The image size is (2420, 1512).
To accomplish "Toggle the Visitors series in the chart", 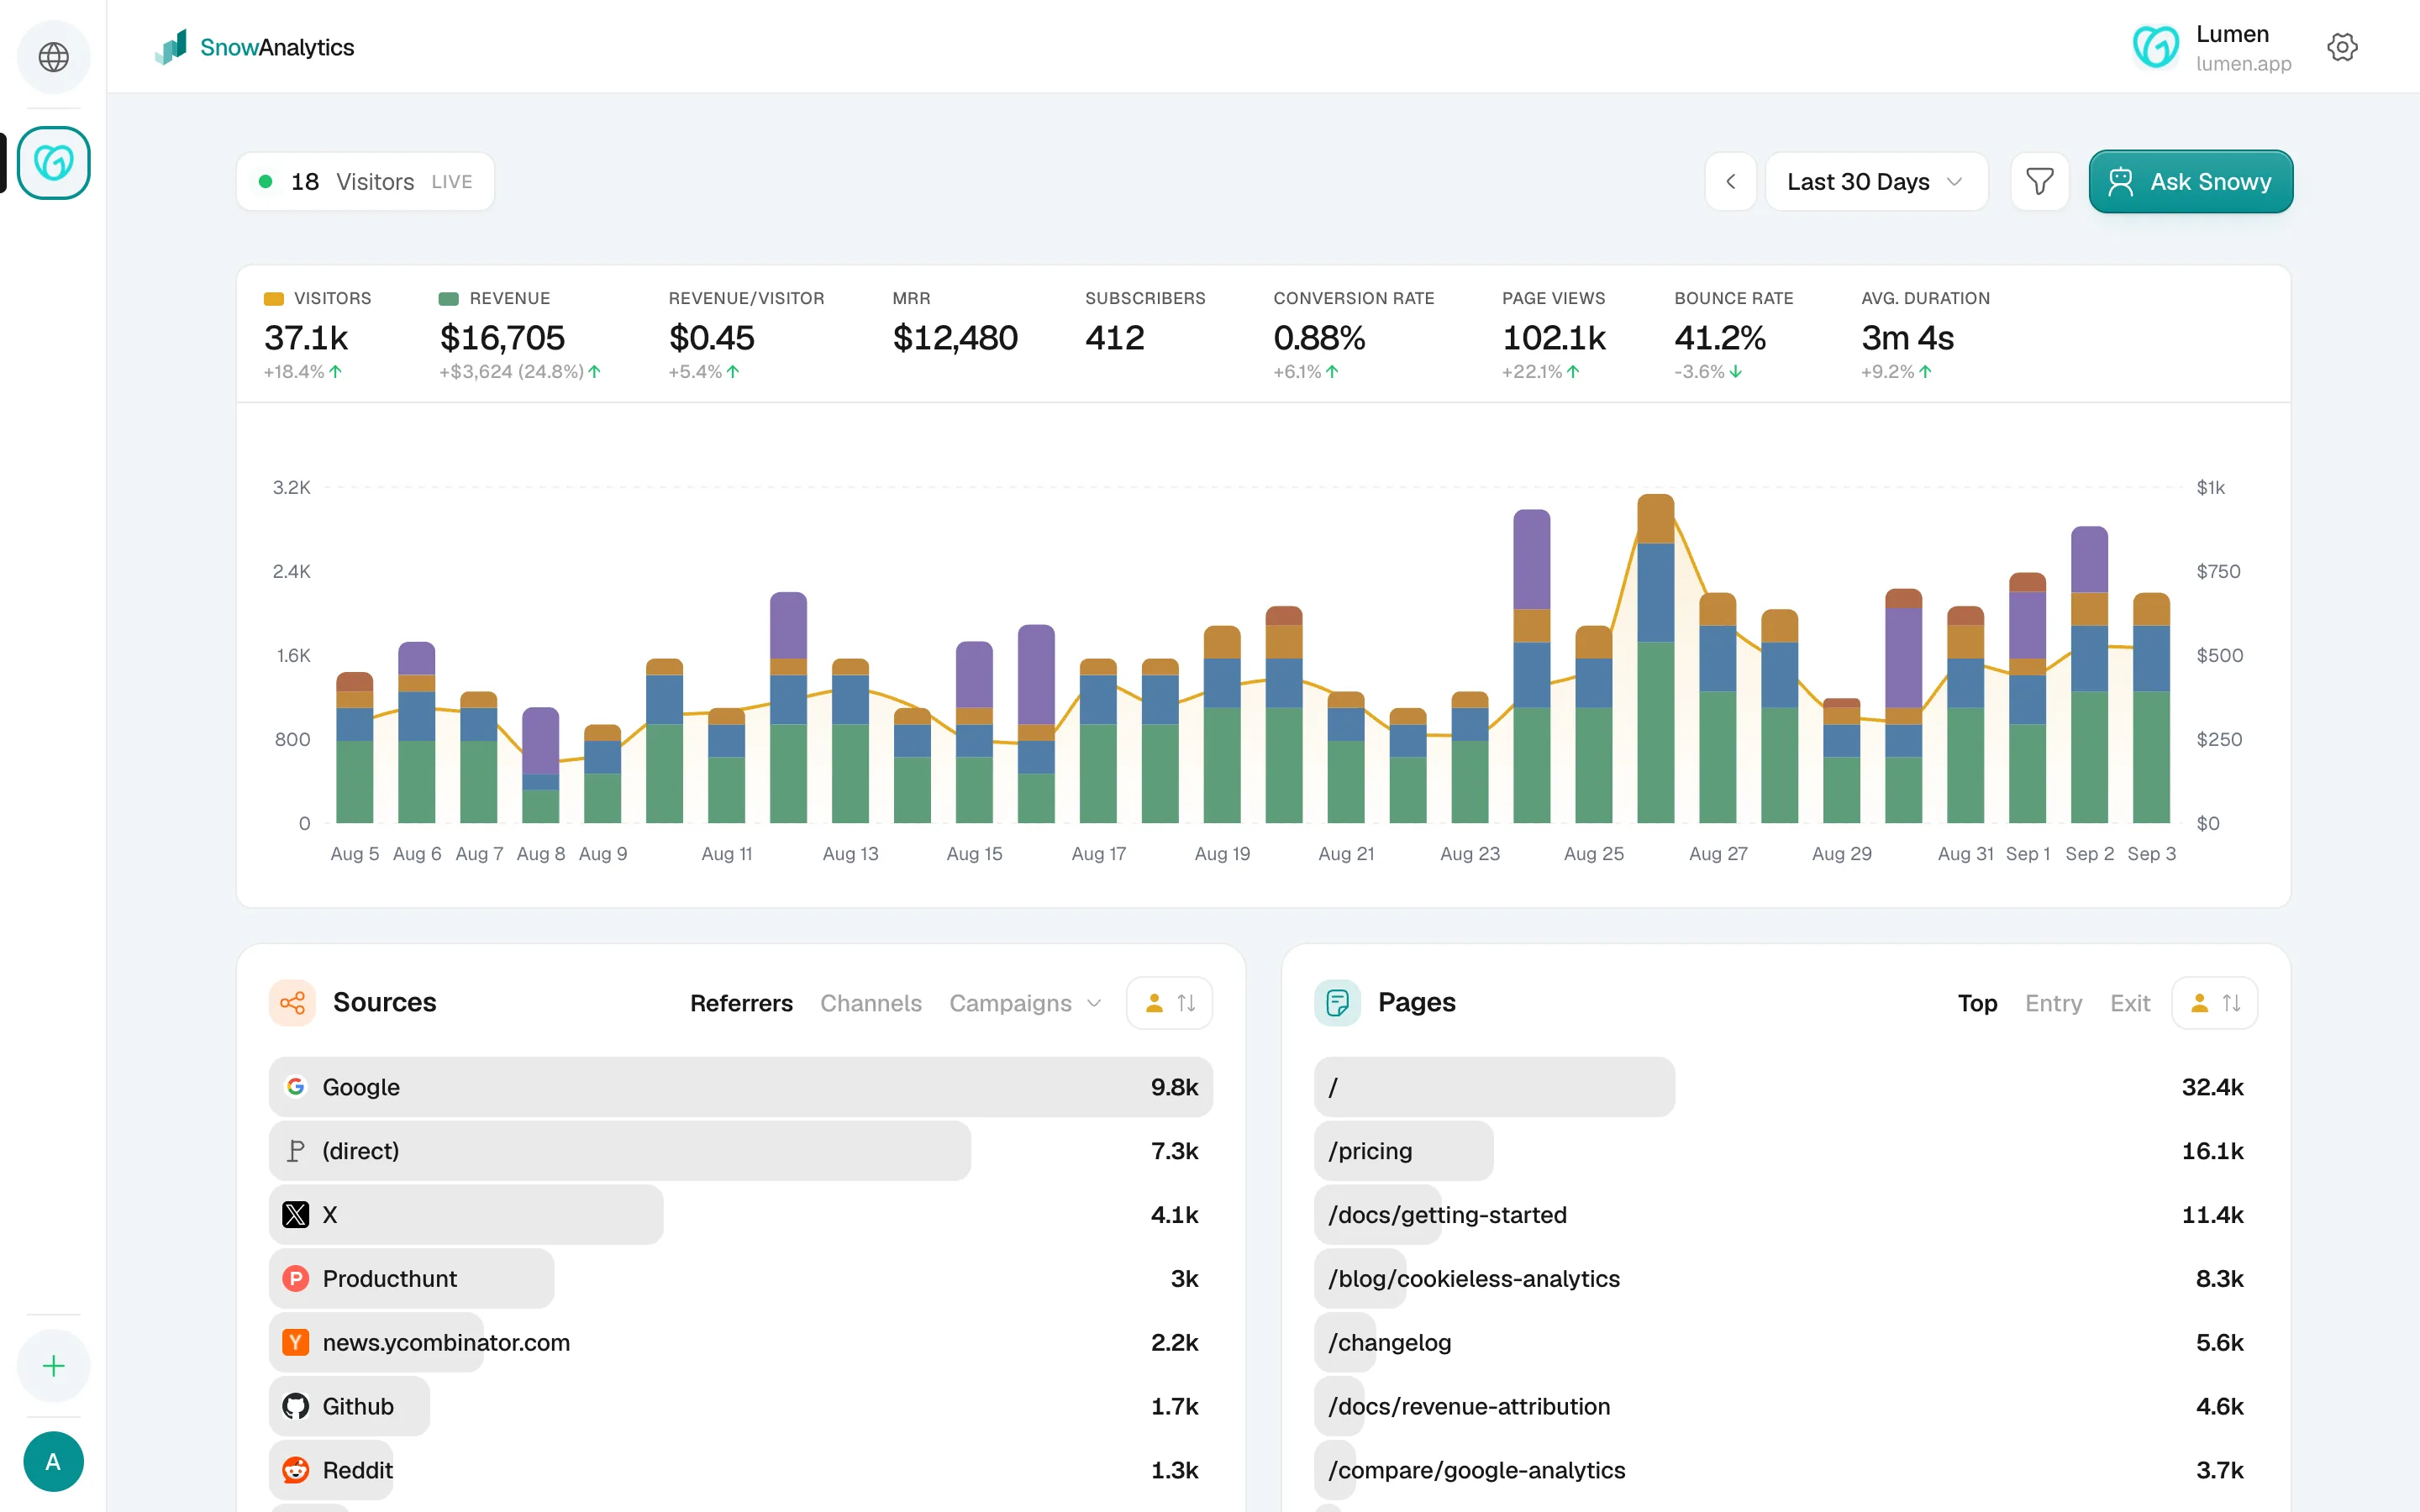I will point(317,298).
